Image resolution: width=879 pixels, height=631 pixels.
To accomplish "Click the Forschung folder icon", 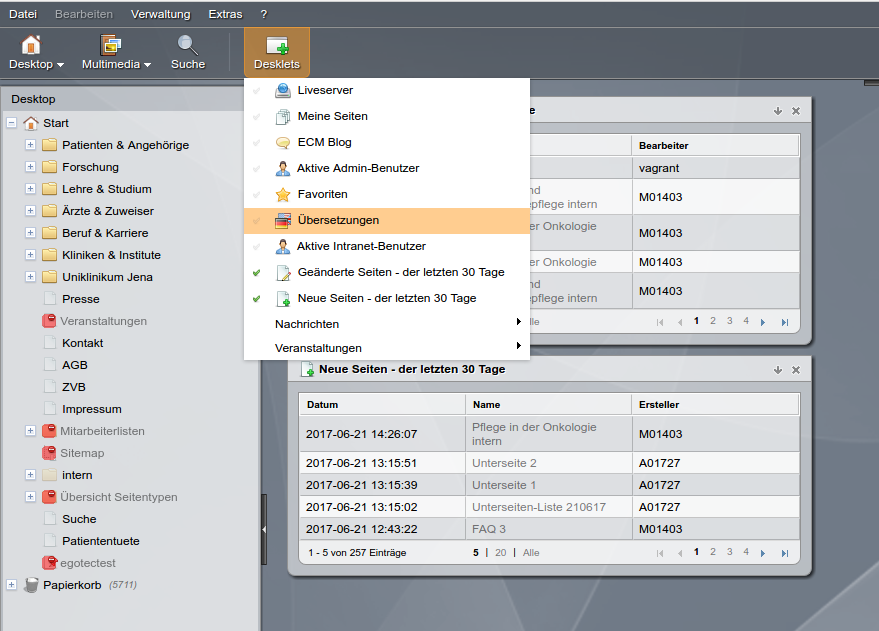I will point(49,166).
